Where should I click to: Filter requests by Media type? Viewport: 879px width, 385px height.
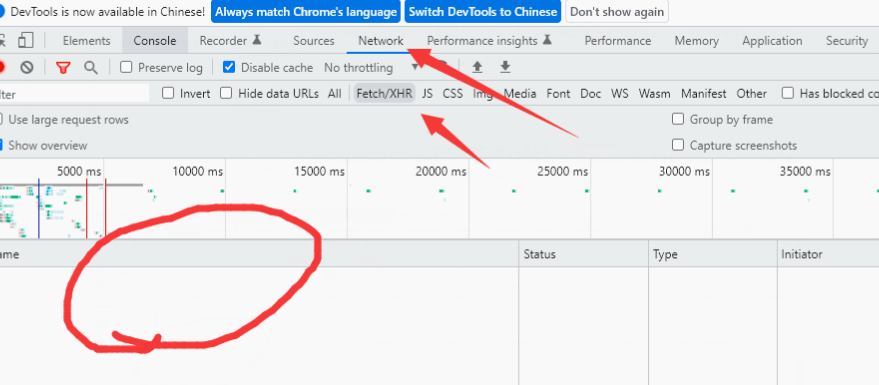click(520, 94)
